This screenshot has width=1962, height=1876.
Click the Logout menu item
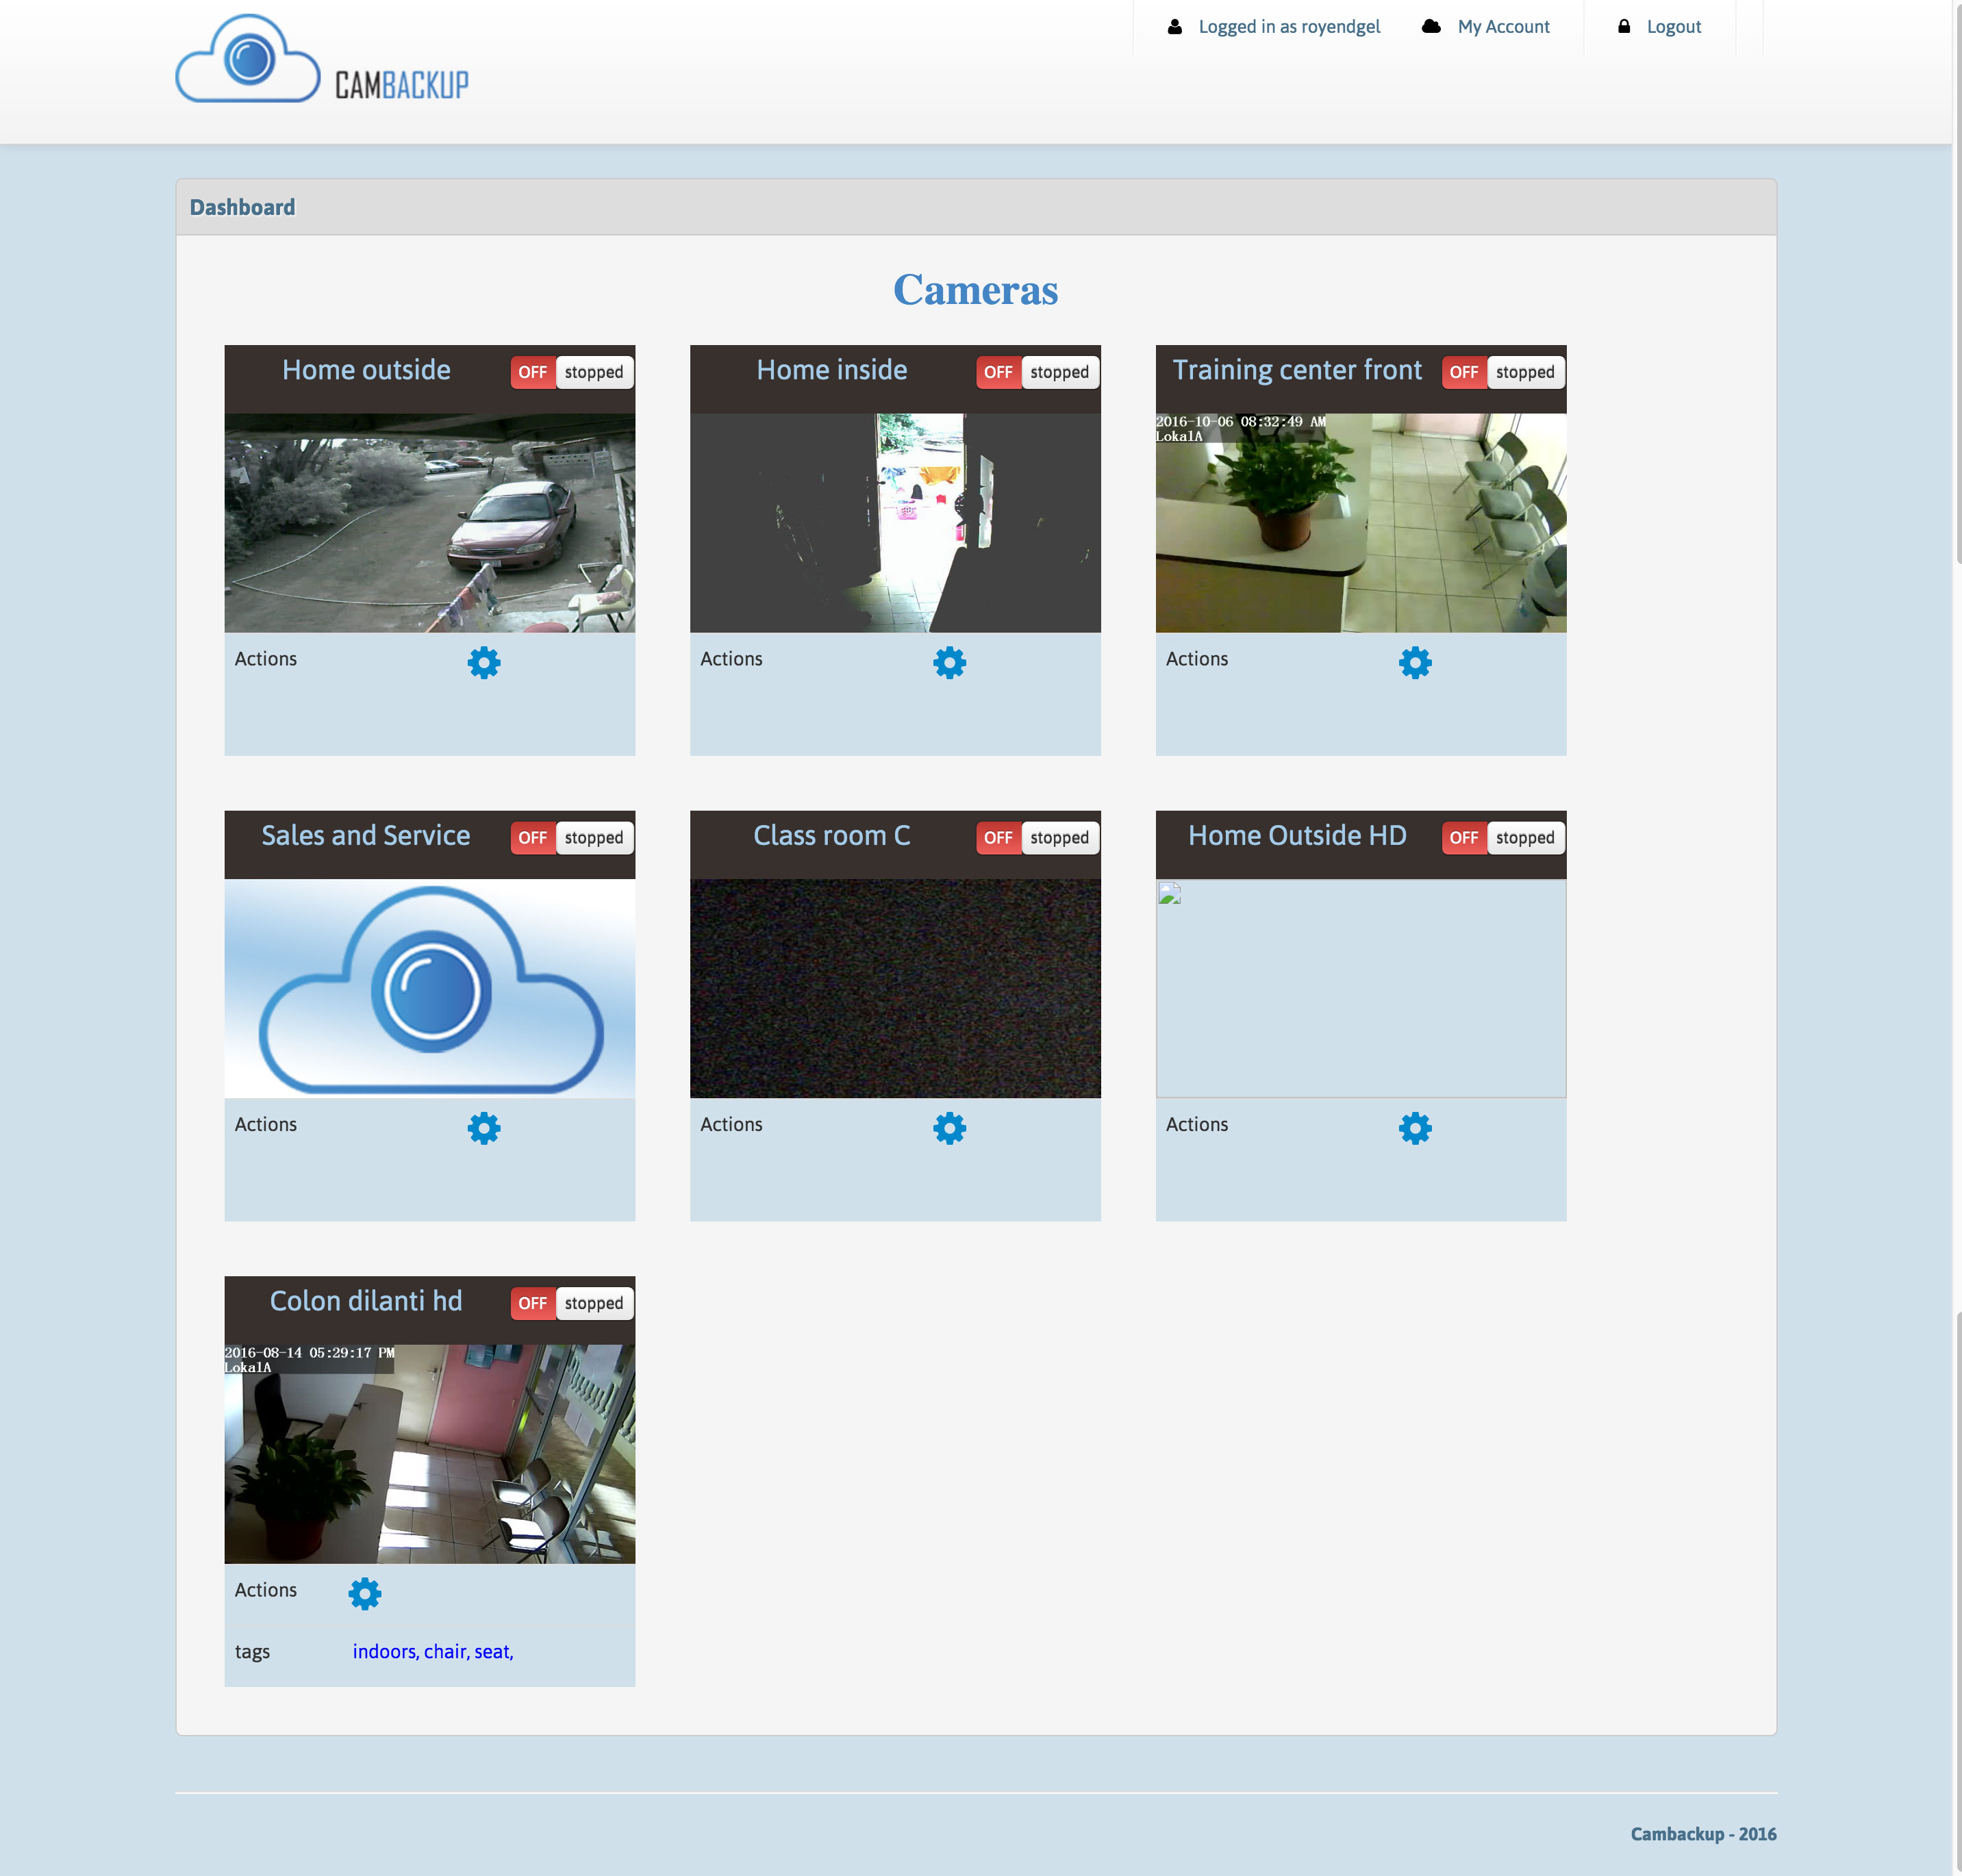coord(1673,27)
